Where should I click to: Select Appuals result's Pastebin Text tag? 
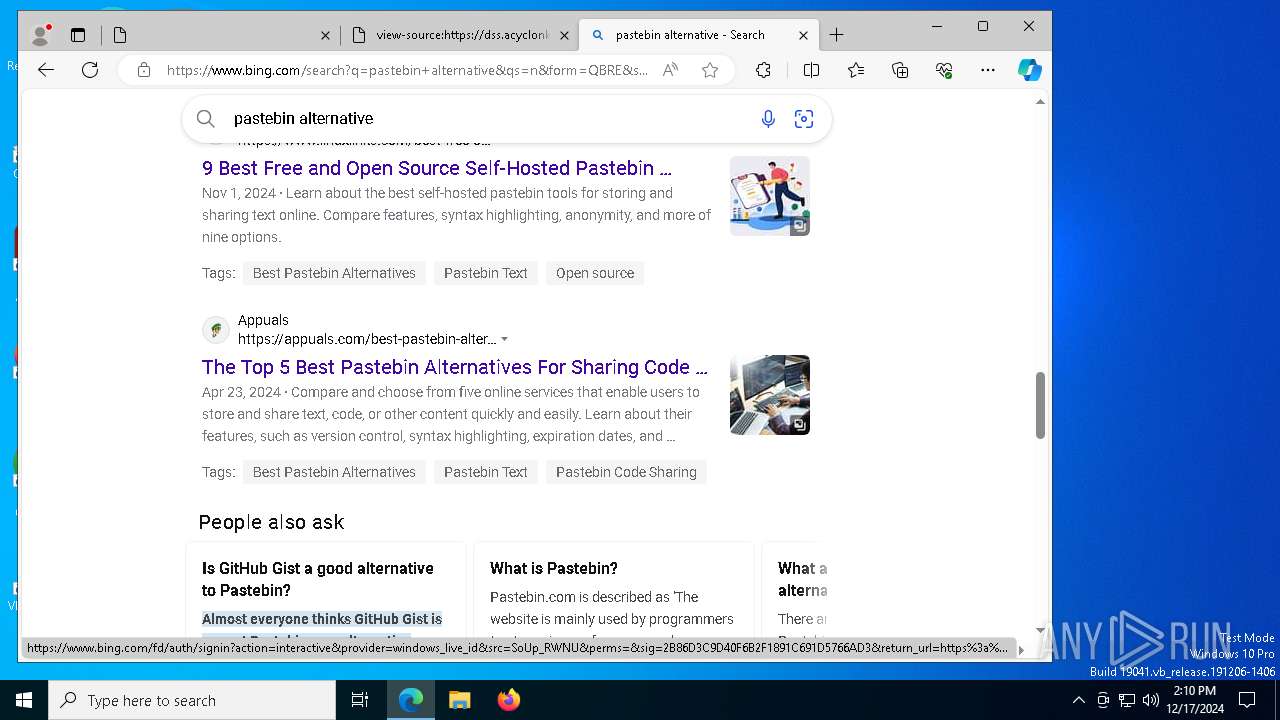tap(486, 472)
